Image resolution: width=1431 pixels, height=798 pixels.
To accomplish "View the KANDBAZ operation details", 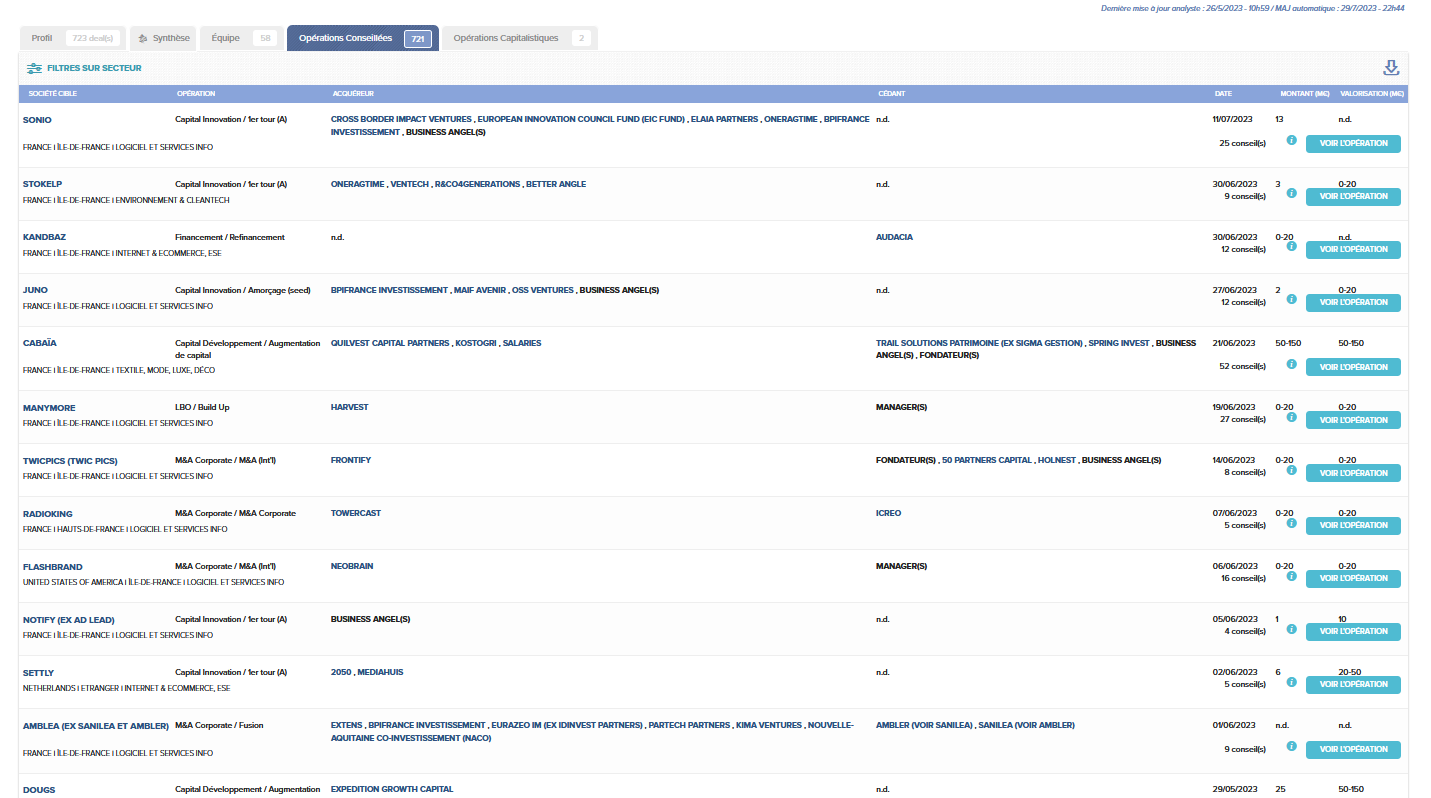I will pyautogui.click(x=1353, y=250).
